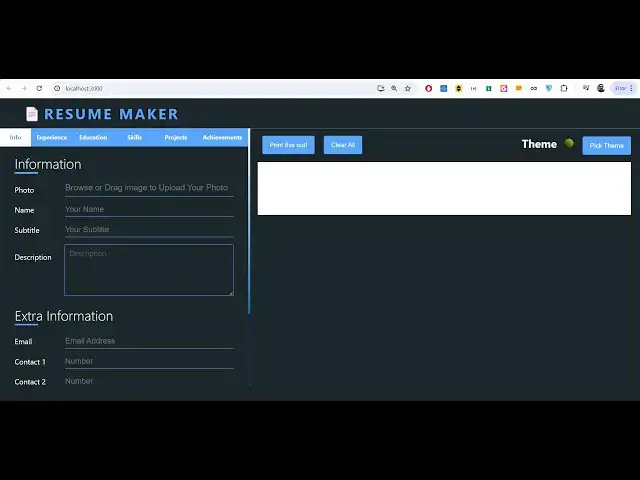This screenshot has height=480, width=640.
Task: Click the left panel vertical scrollbar
Action: [x=249, y=222]
